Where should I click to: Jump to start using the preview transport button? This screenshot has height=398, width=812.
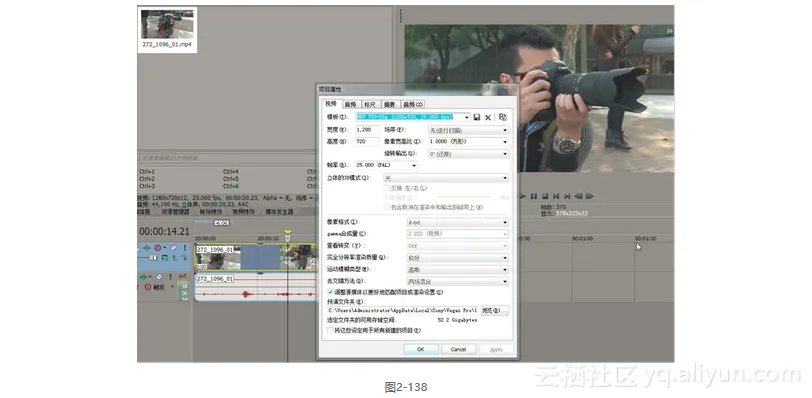[x=556, y=197]
